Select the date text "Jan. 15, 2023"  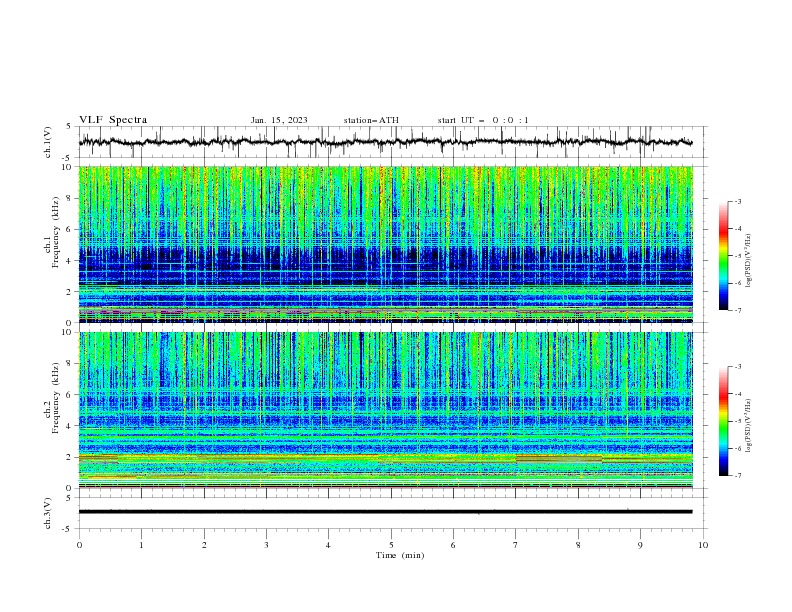tap(279, 120)
